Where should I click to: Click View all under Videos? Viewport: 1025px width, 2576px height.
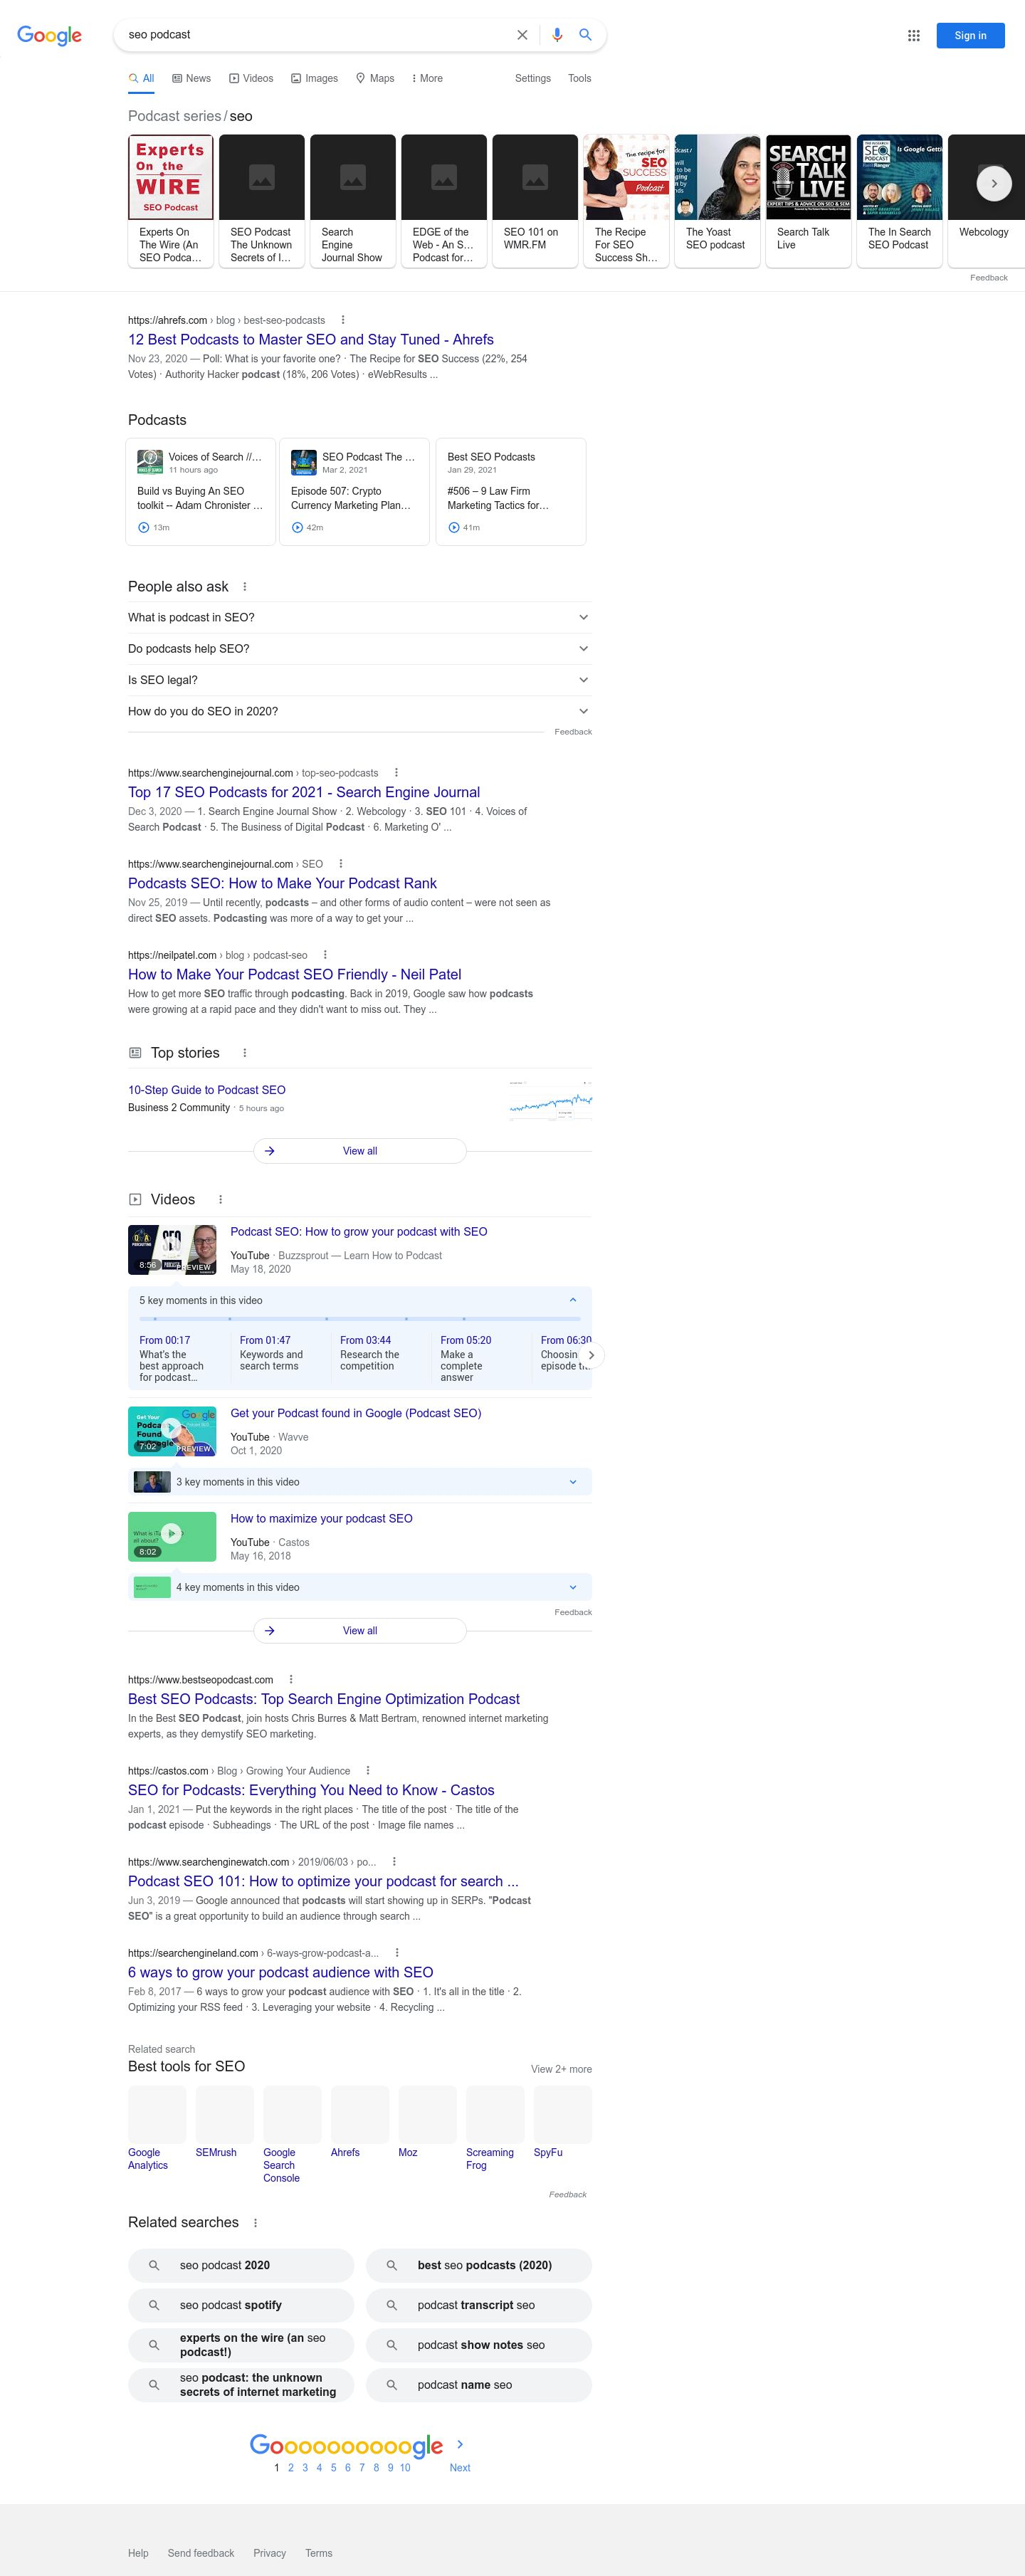pos(360,1630)
